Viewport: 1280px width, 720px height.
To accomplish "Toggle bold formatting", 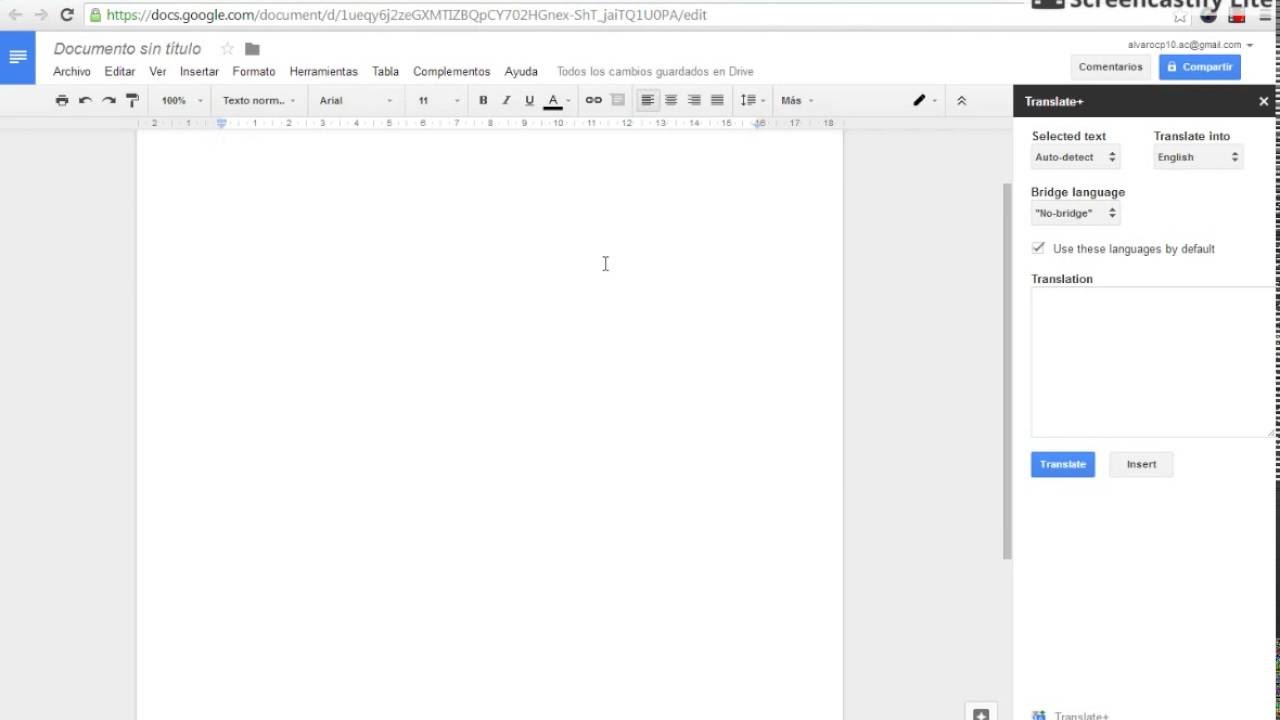I will tap(483, 100).
